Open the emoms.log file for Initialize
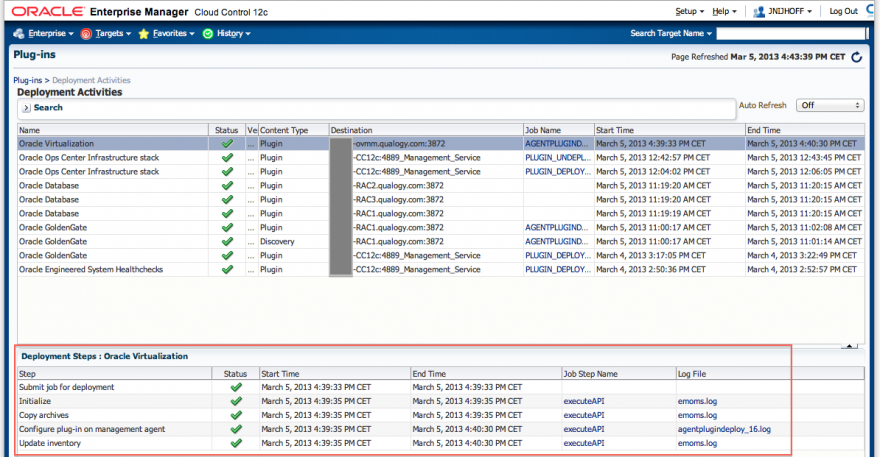The image size is (880, 457). [697, 401]
